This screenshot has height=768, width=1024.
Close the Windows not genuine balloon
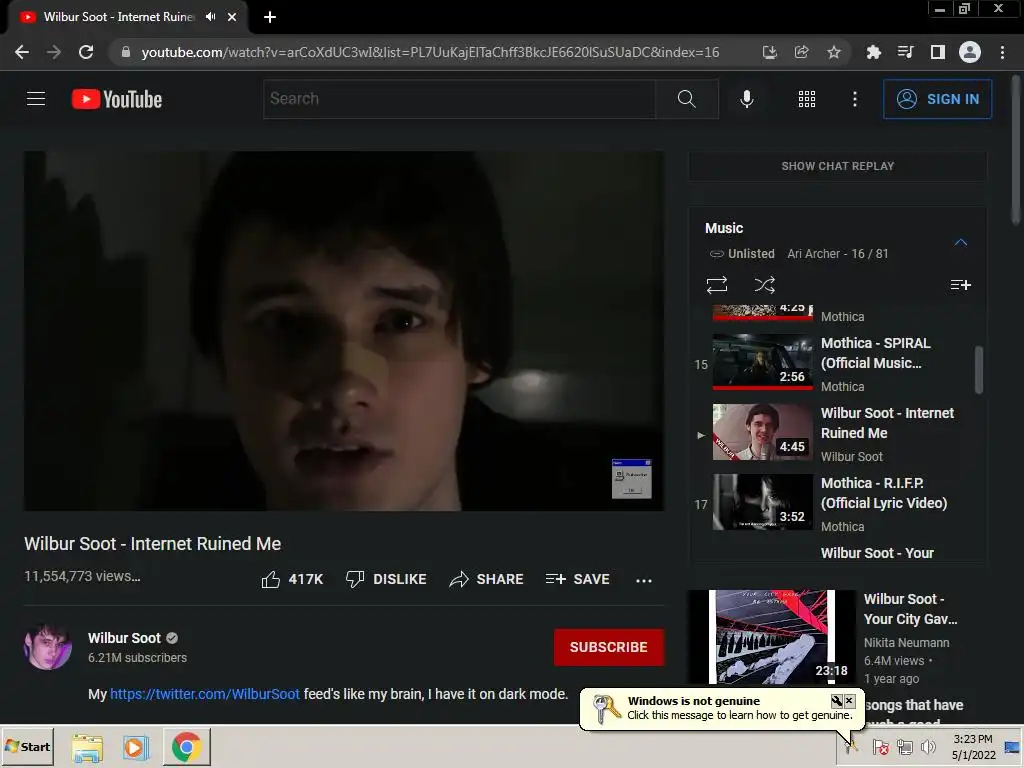click(849, 701)
